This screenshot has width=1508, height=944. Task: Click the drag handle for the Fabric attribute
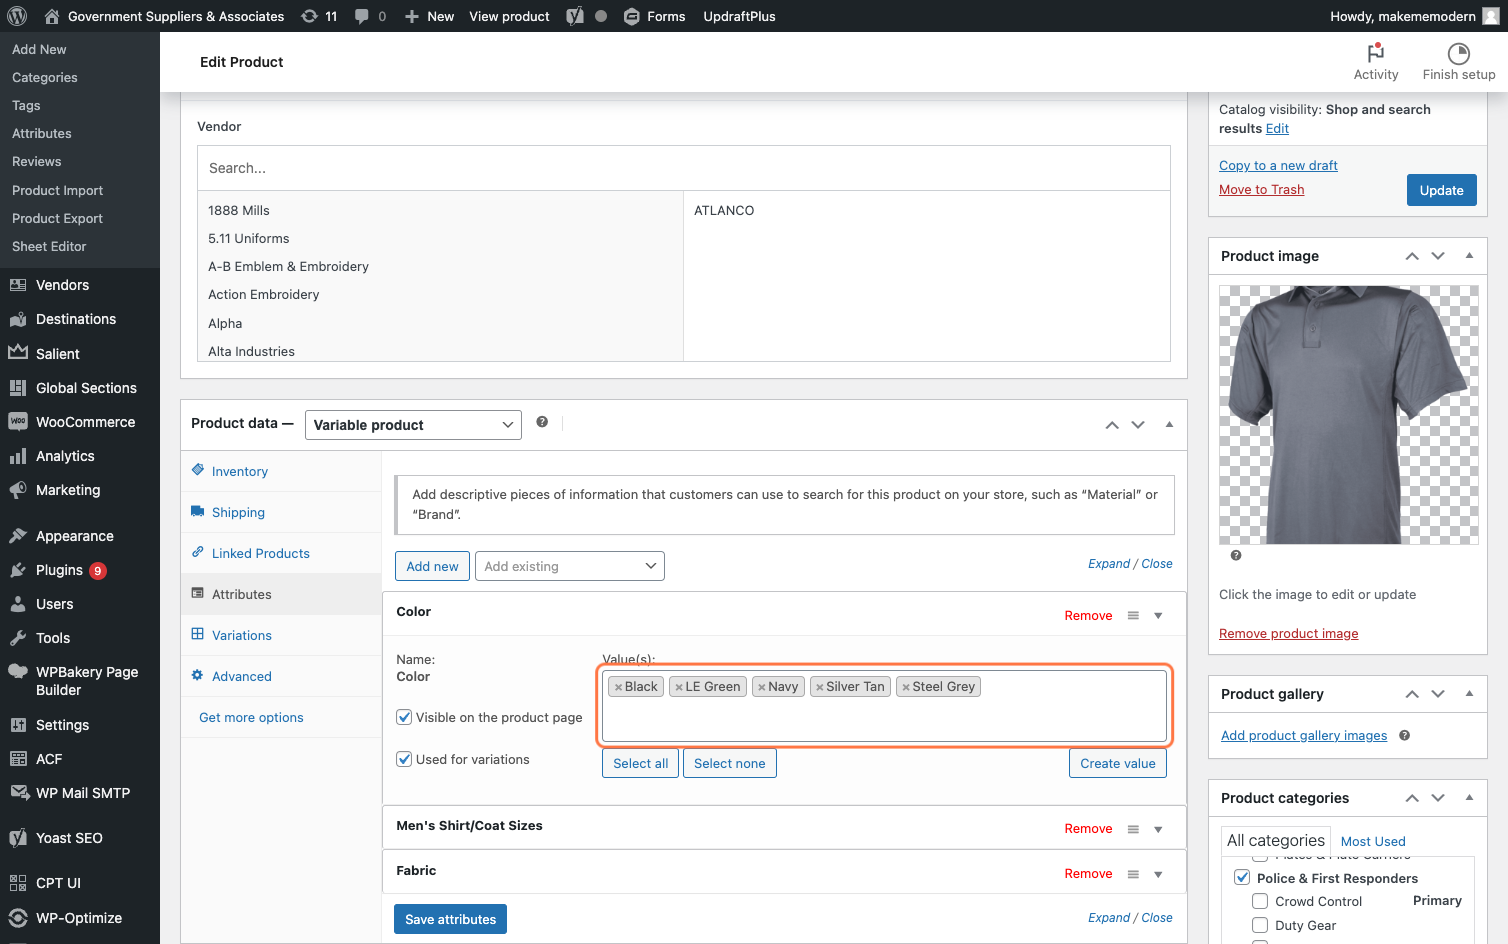click(x=1133, y=874)
